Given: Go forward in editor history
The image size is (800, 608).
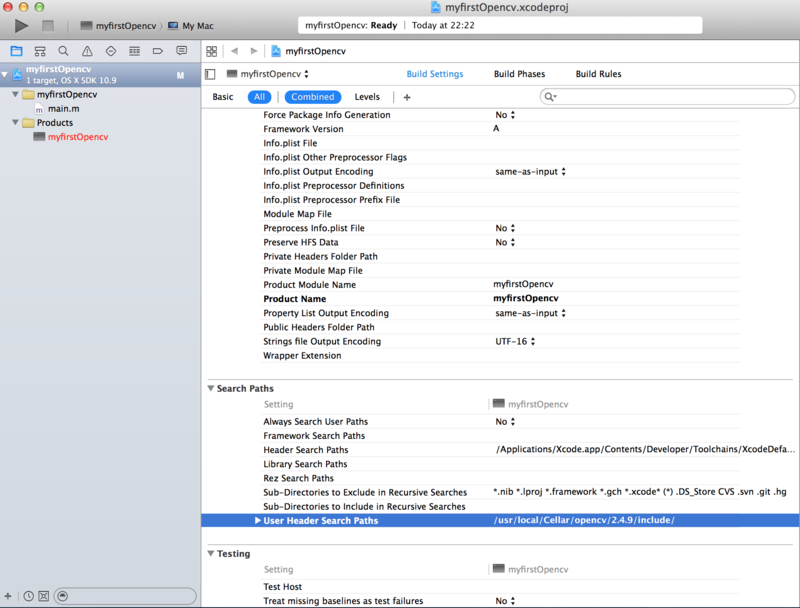Looking at the screenshot, I should [254, 51].
